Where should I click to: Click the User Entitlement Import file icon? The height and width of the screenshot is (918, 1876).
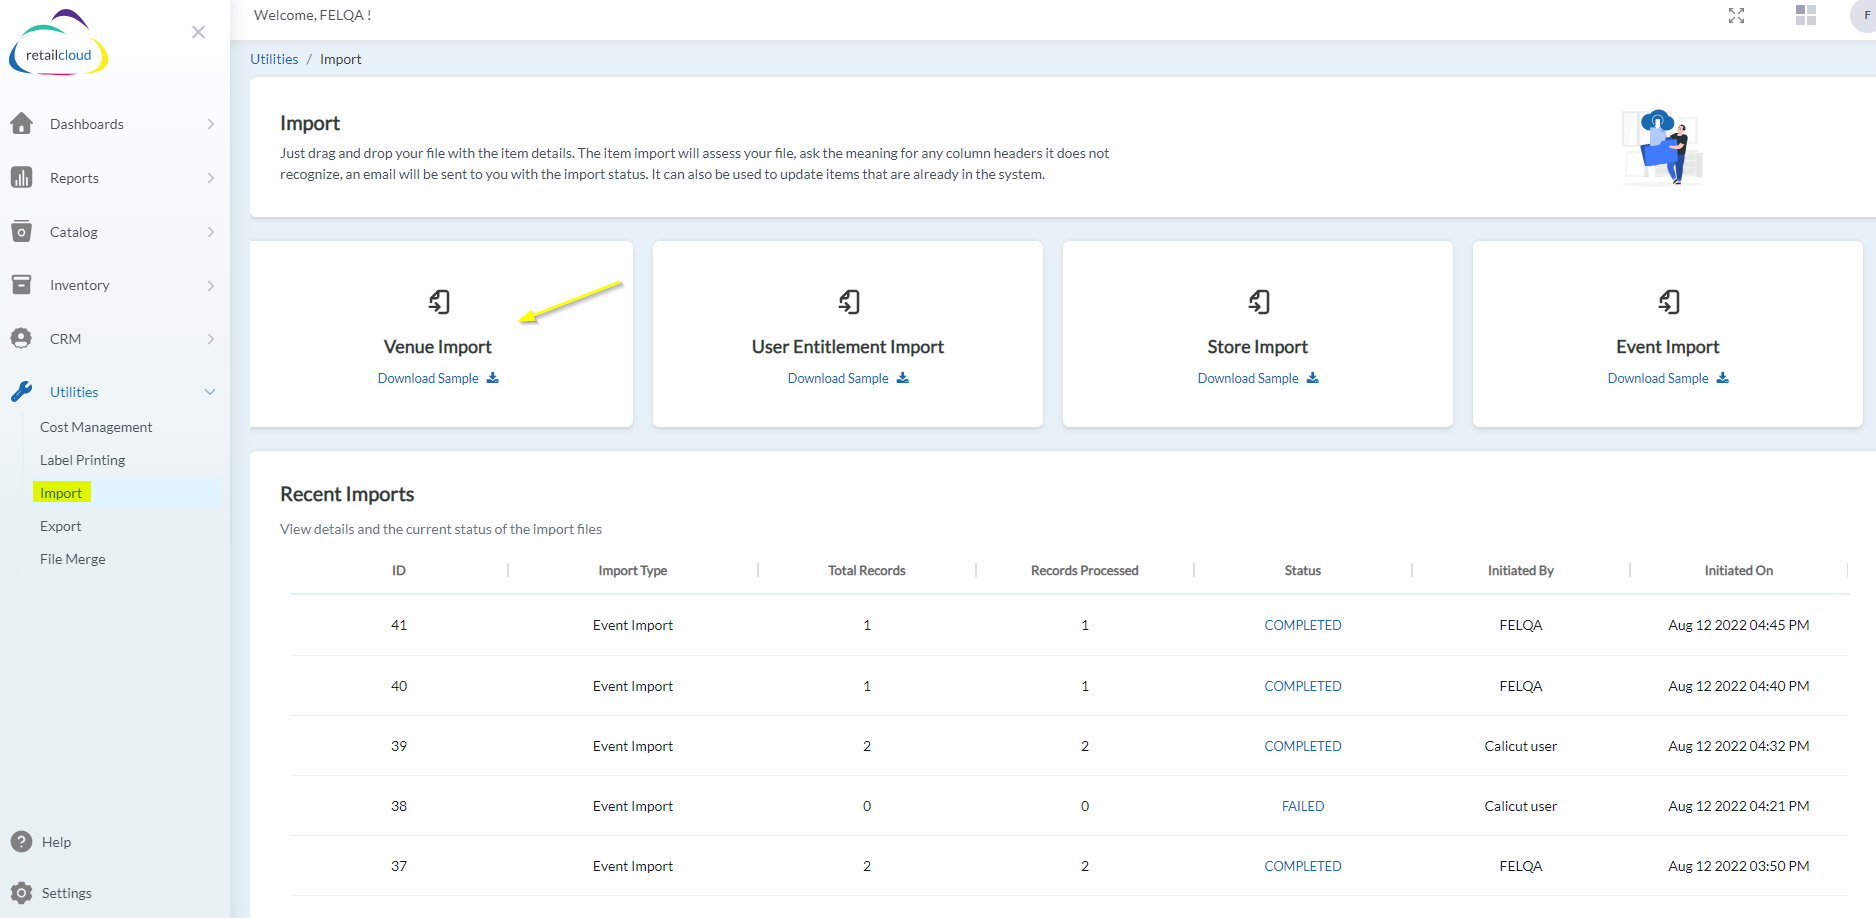pyautogui.click(x=849, y=301)
